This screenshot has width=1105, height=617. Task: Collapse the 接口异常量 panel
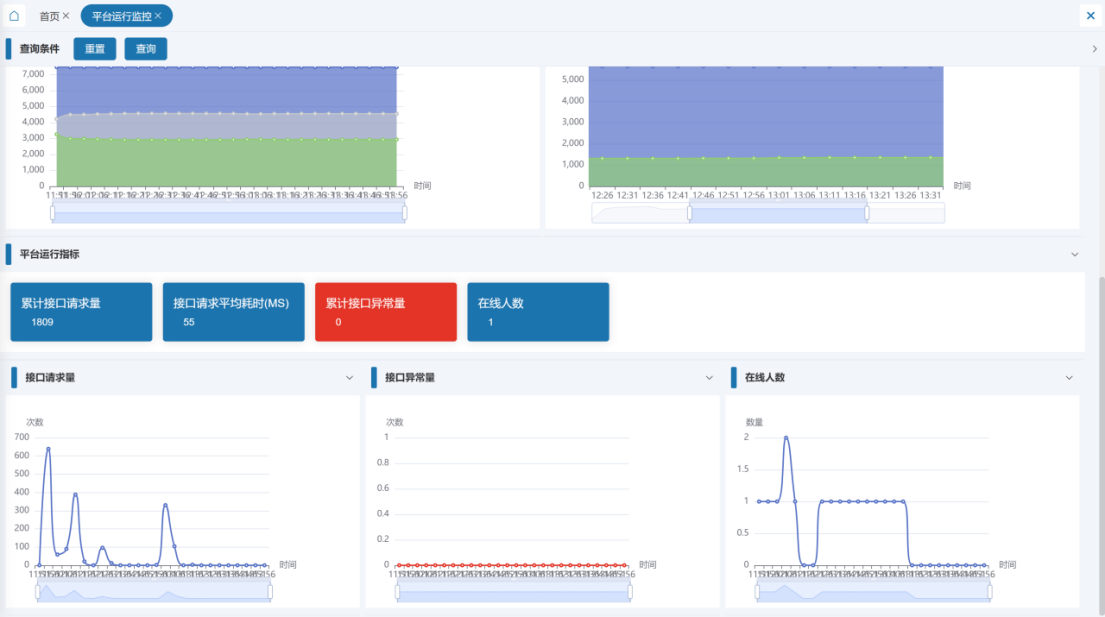pos(709,378)
